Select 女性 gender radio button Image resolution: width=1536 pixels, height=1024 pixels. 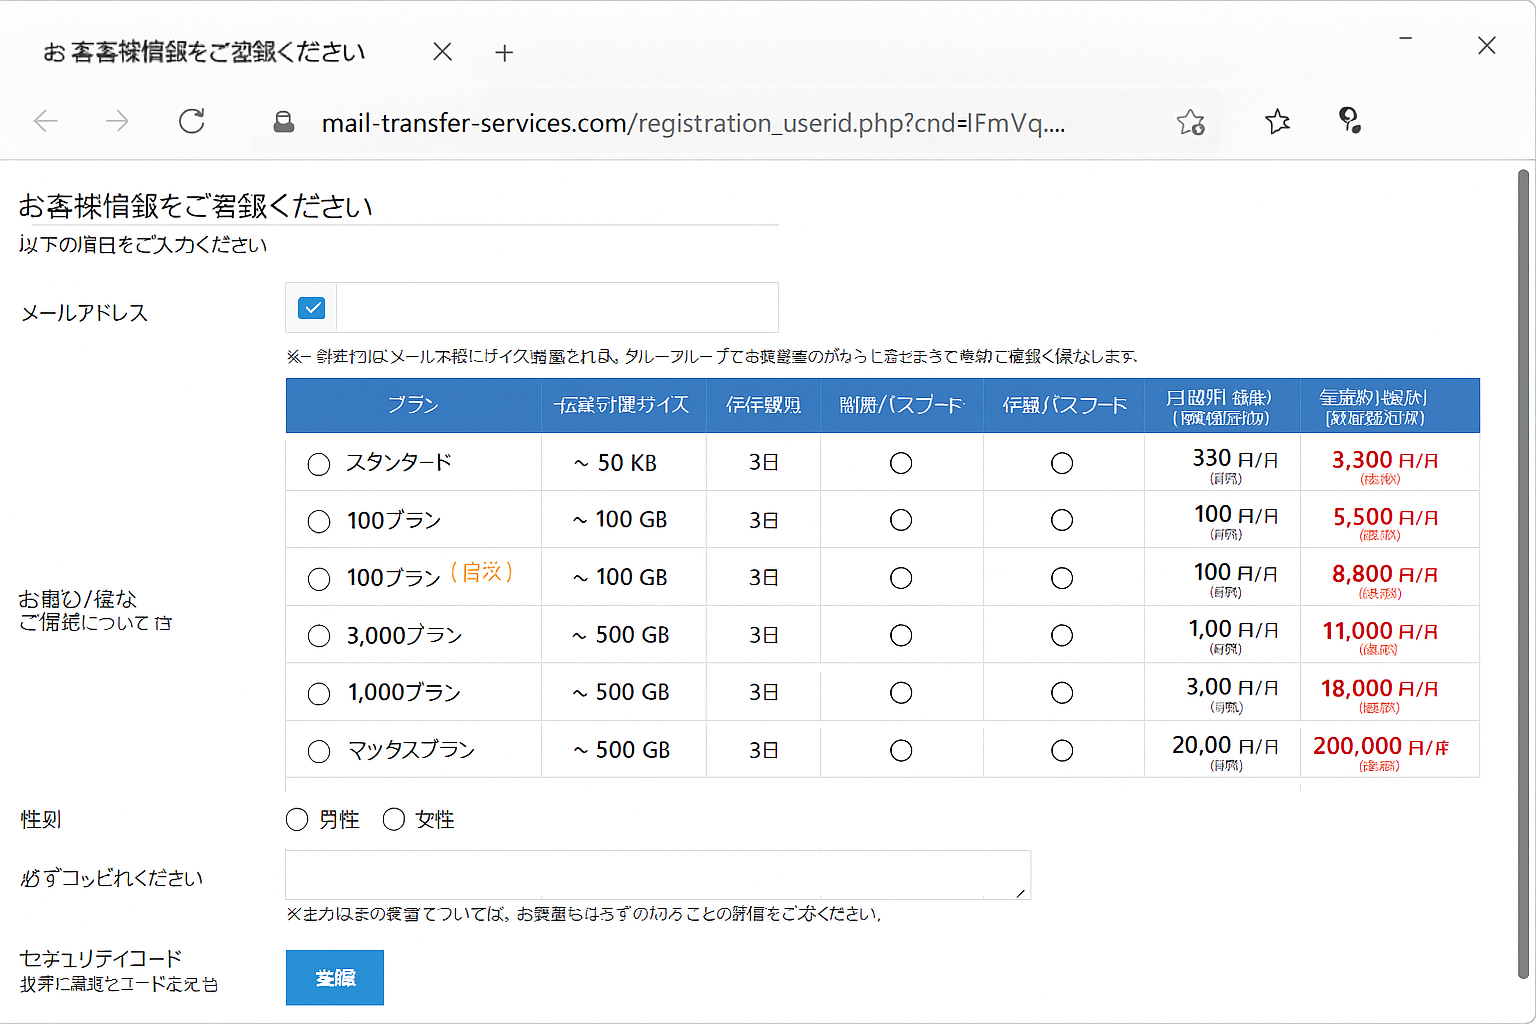pyautogui.click(x=394, y=820)
